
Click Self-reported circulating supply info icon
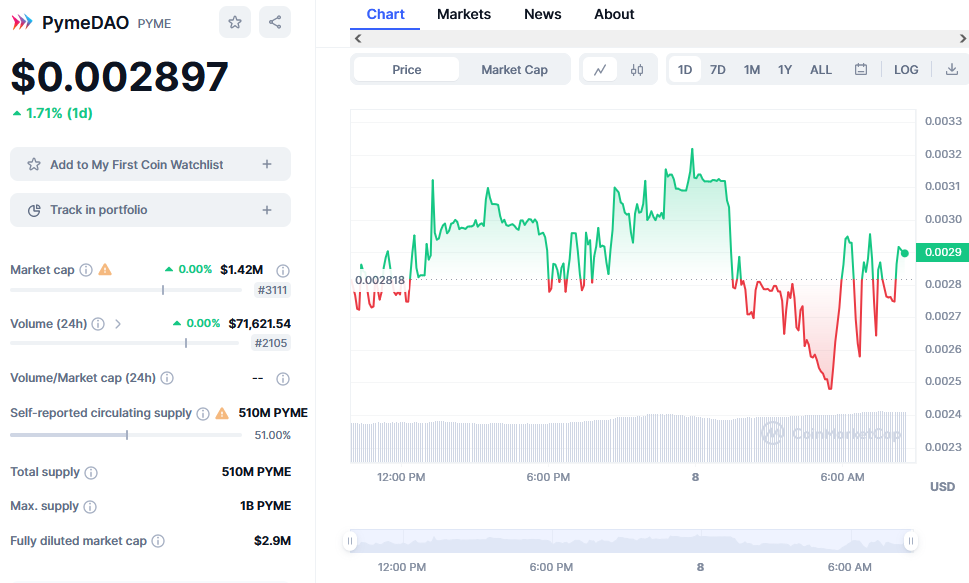point(203,414)
